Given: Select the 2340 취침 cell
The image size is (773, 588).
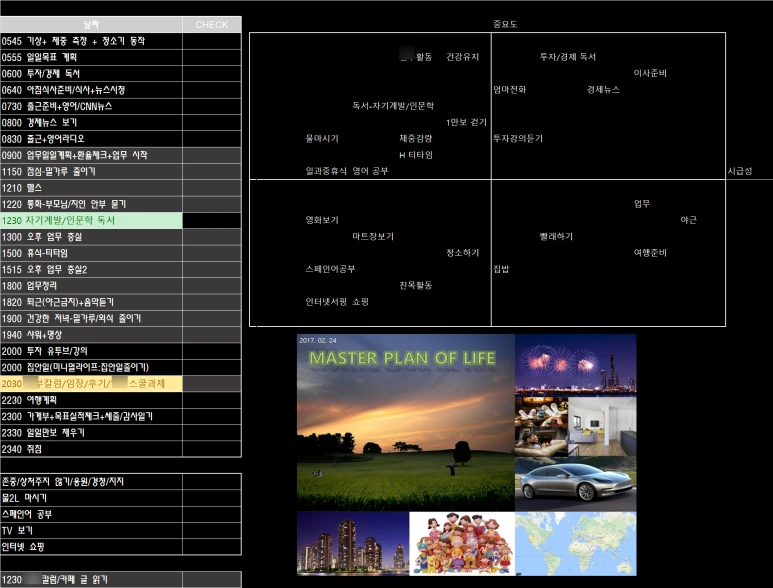Looking at the screenshot, I should point(91,449).
